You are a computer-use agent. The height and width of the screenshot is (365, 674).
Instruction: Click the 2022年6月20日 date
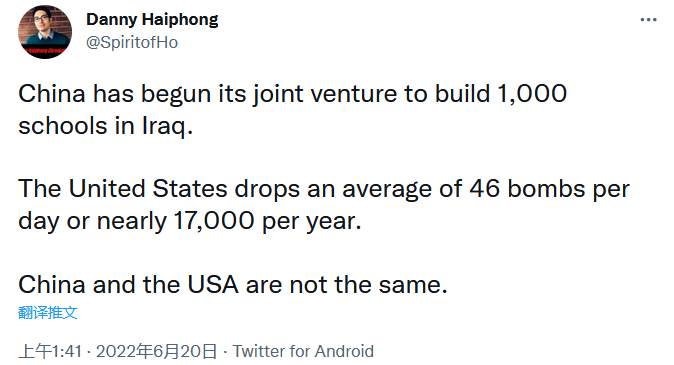pos(156,351)
